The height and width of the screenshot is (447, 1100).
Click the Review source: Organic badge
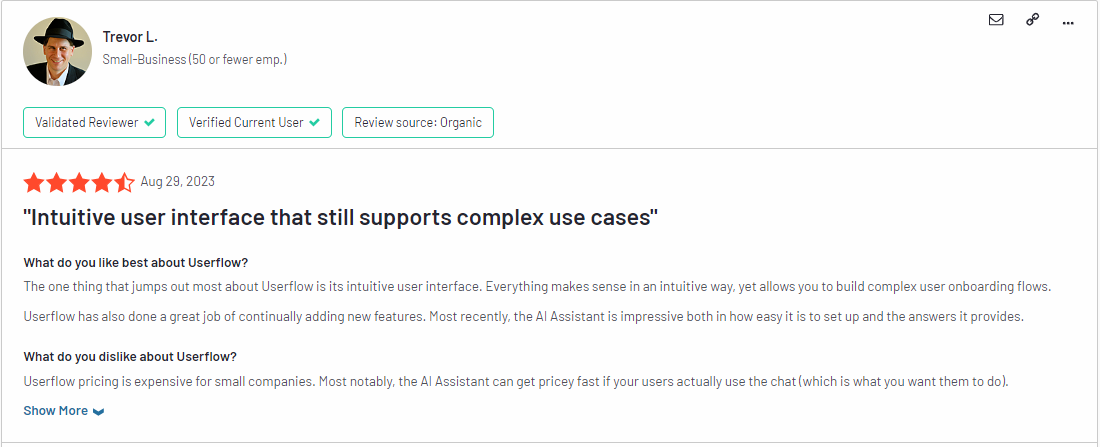point(418,122)
